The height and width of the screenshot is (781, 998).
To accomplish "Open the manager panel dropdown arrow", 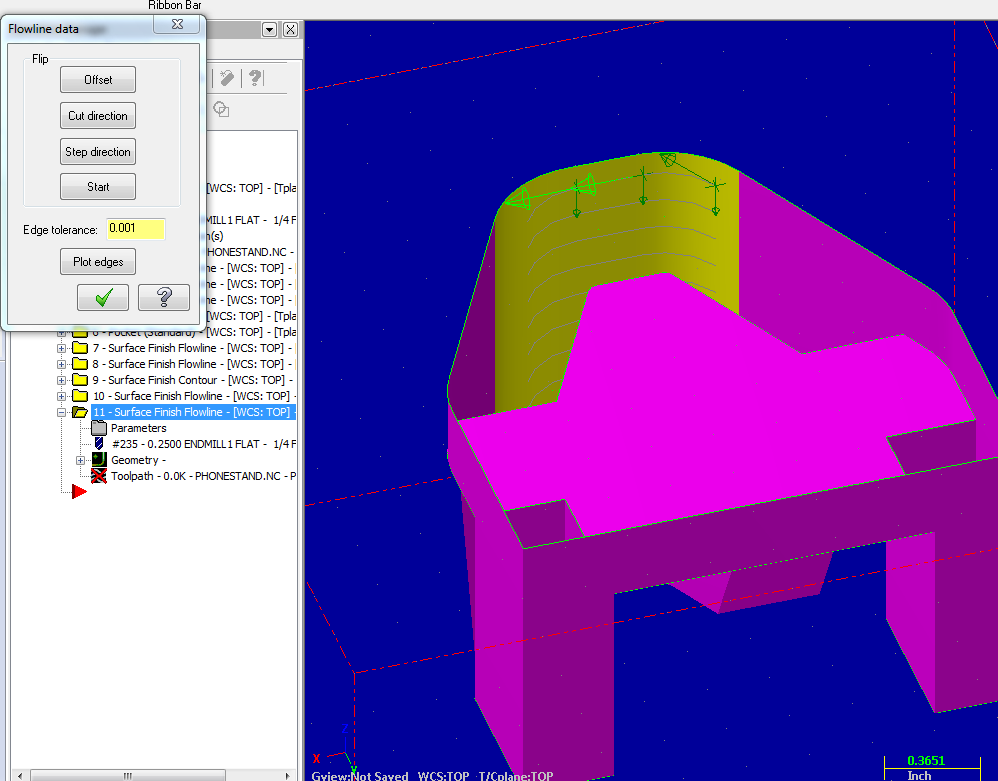I will (x=269, y=30).
